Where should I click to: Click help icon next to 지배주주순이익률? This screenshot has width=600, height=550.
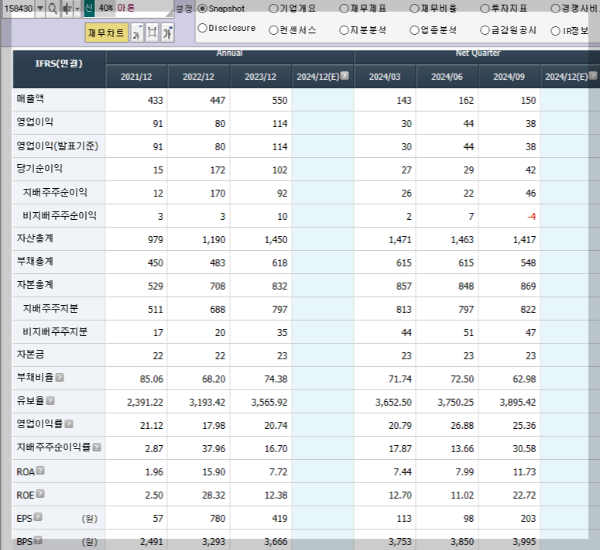[x=97, y=447]
